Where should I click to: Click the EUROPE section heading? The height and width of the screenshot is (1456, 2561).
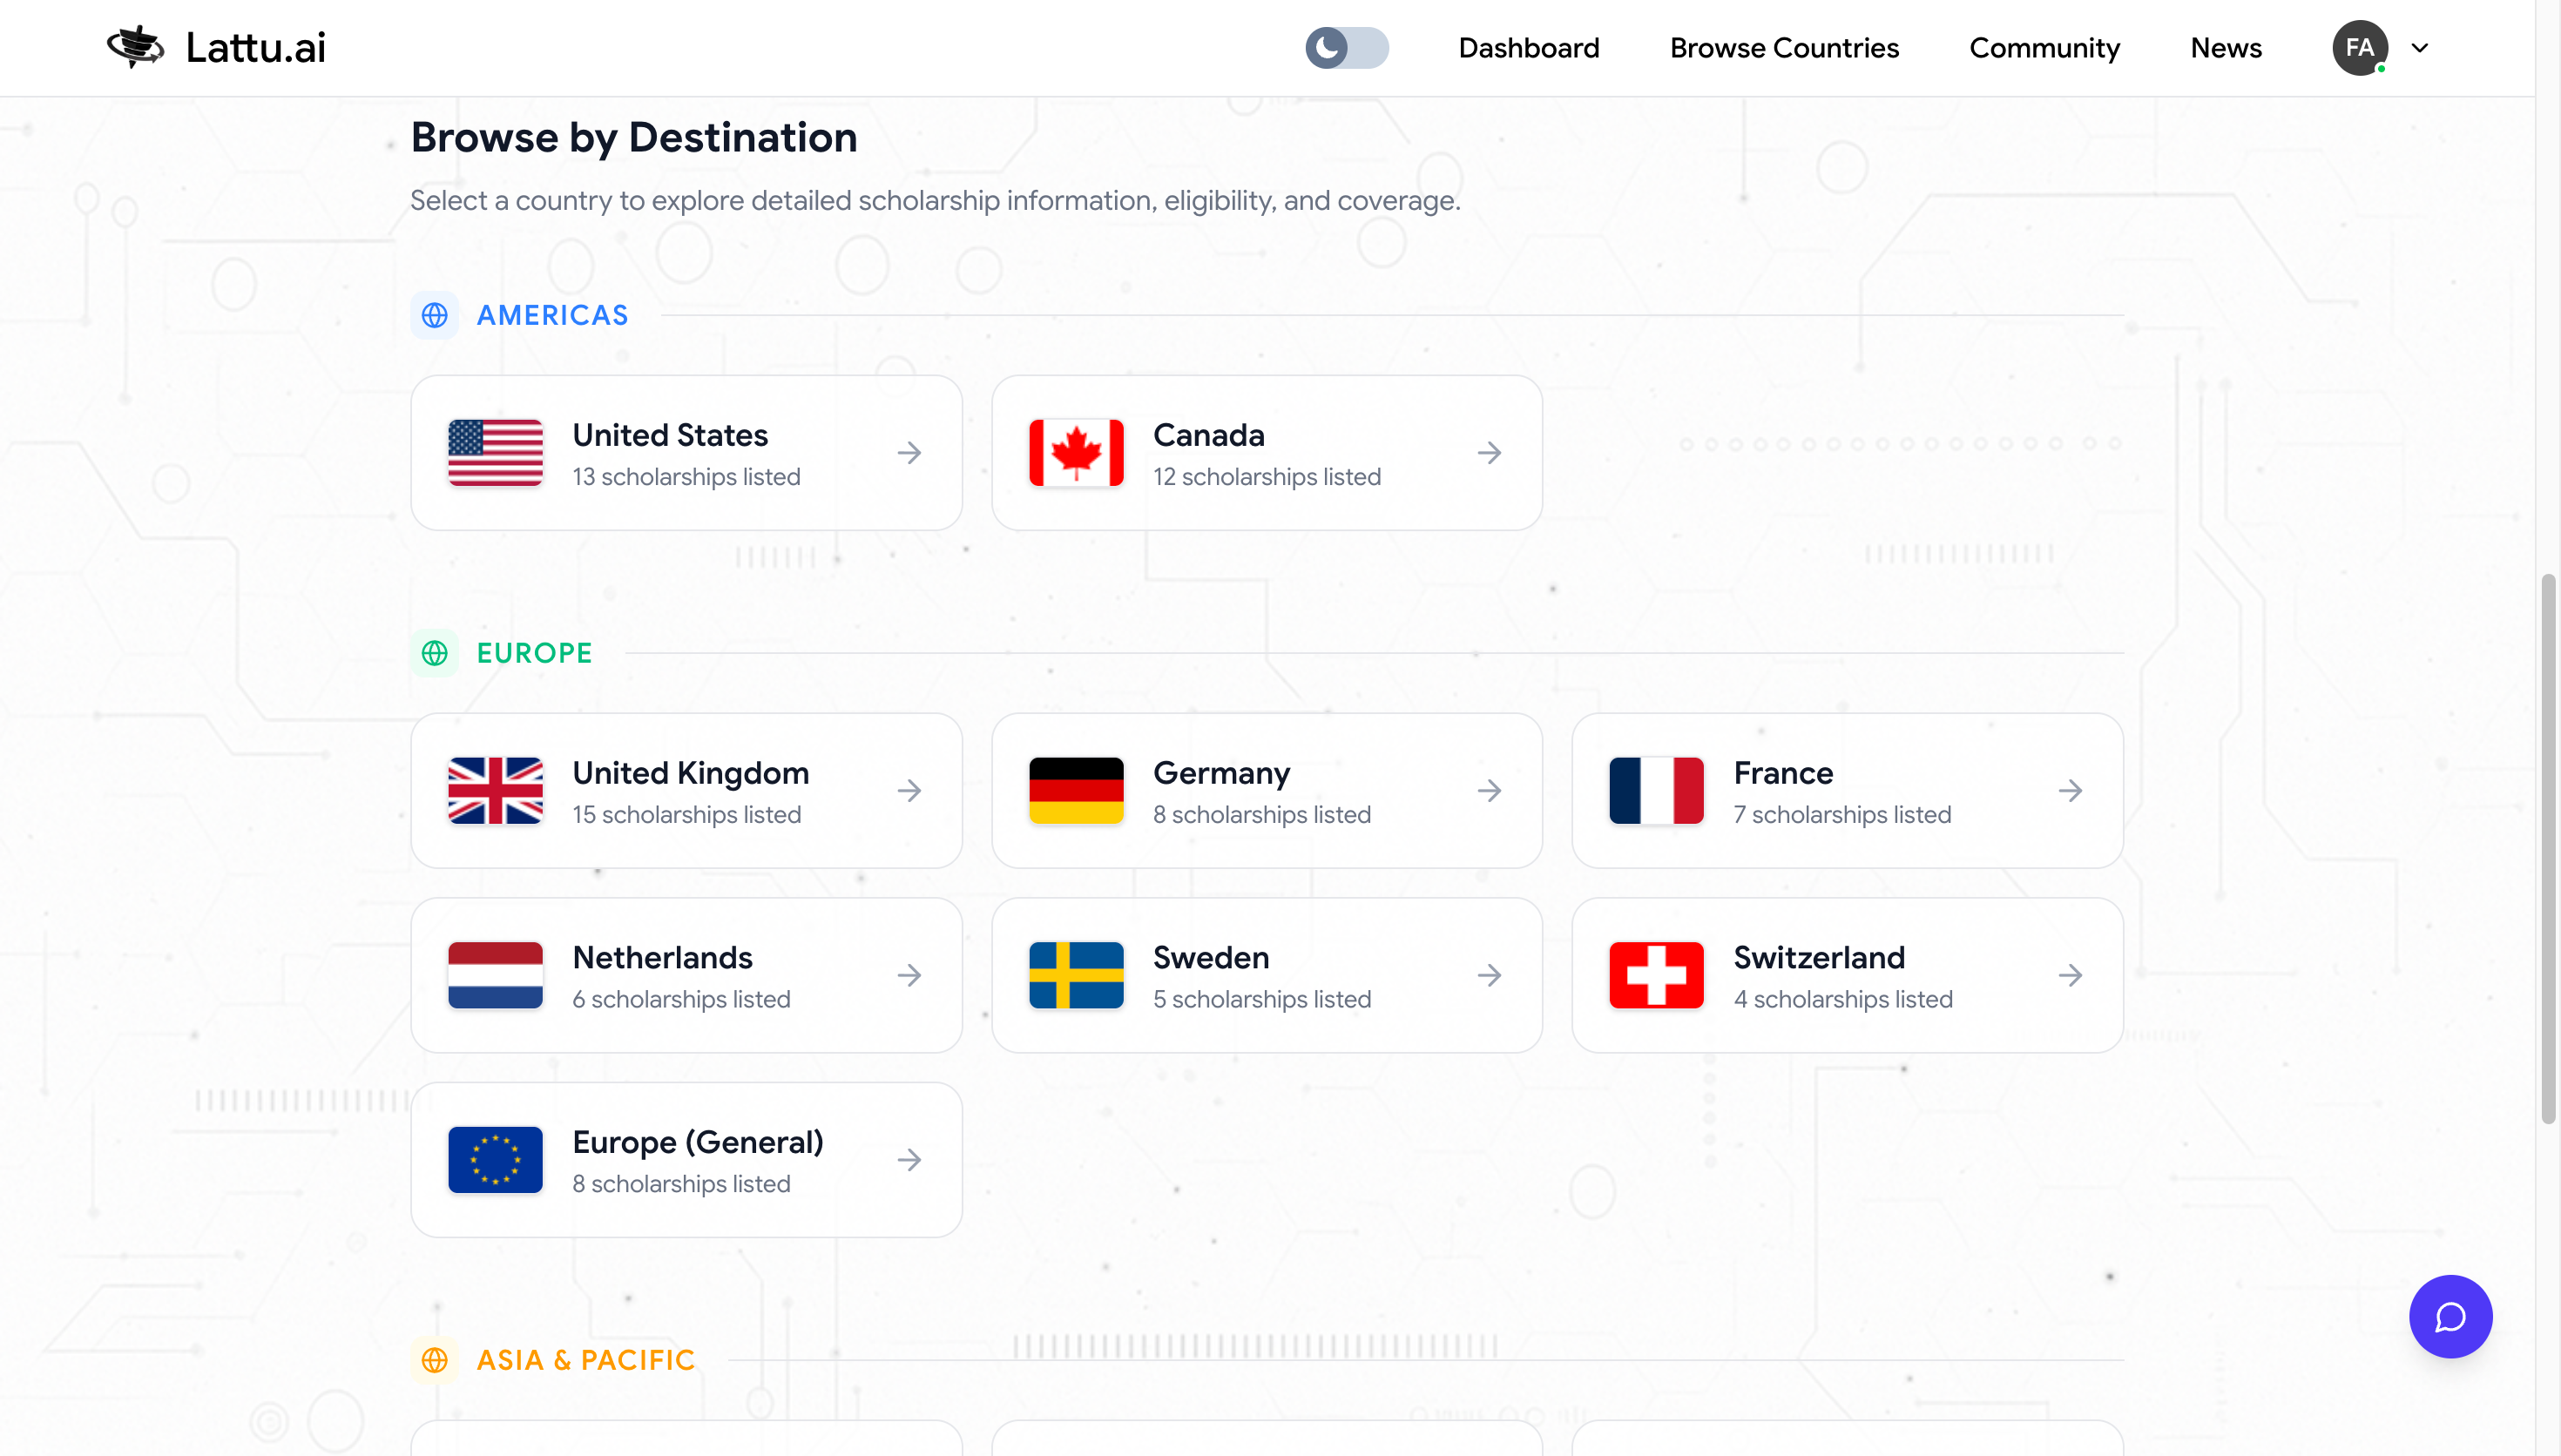click(x=534, y=653)
